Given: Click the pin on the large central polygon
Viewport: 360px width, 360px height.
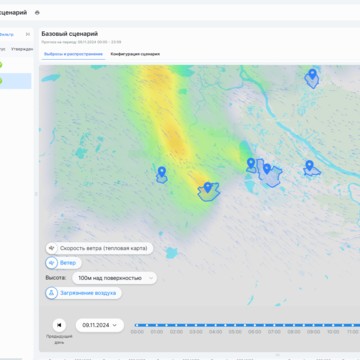Looking at the screenshot, I should [x=267, y=169].
